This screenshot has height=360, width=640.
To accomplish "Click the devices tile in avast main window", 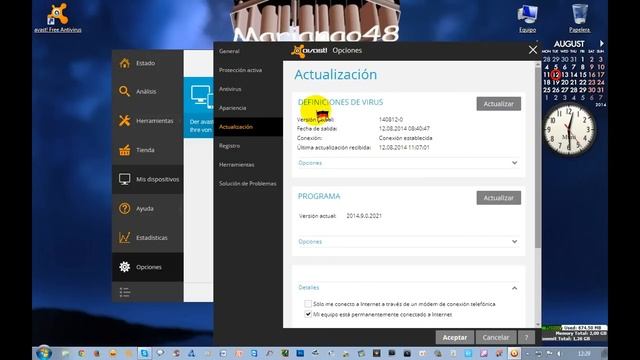I will pos(199,108).
